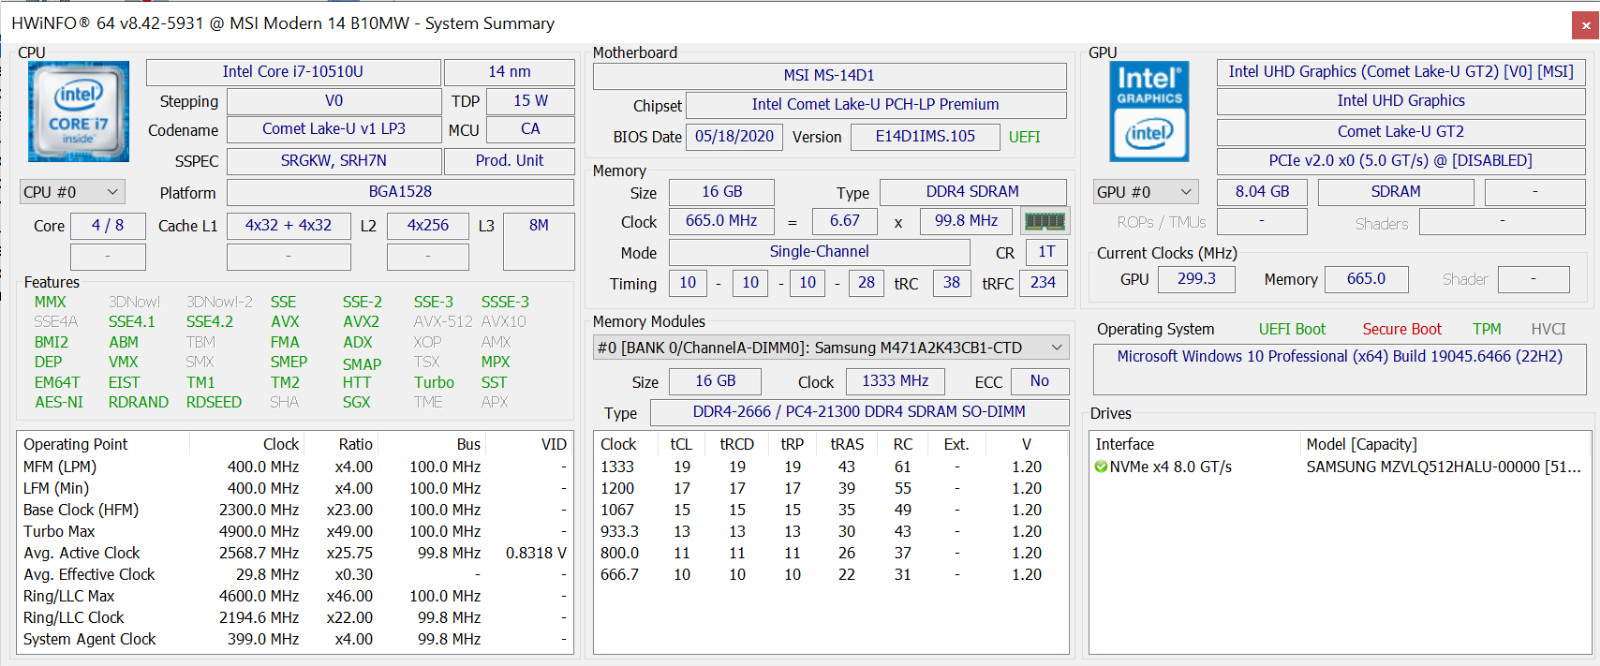
Task: Click the System Agent Clock row
Action: [x=295, y=639]
